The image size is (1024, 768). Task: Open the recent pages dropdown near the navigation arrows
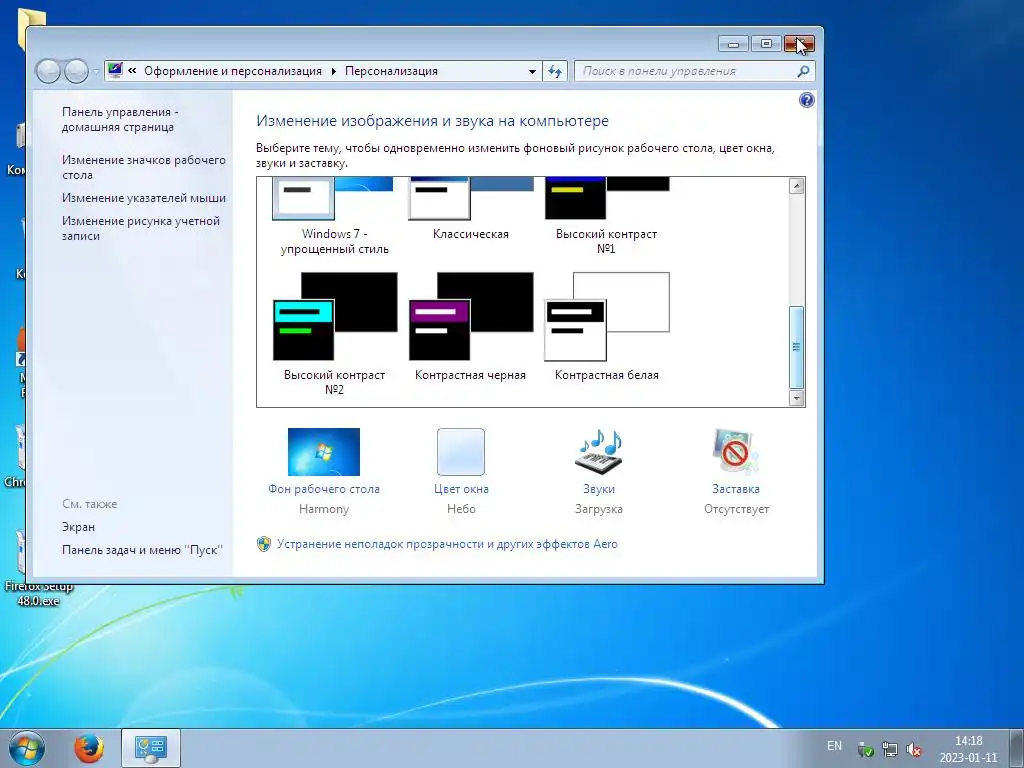click(x=95, y=71)
